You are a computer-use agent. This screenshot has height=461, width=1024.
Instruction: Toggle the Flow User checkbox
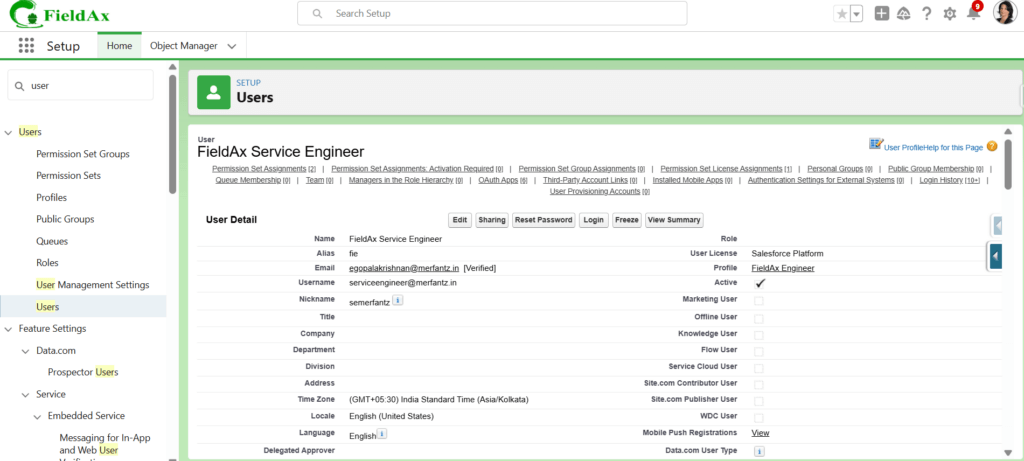(x=758, y=351)
